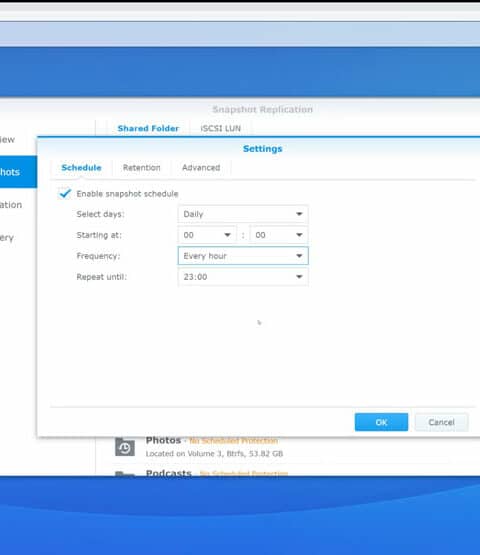Image resolution: width=480 pixels, height=555 pixels.
Task: Open the Frequency dropdown showing Every hour
Action: [243, 256]
